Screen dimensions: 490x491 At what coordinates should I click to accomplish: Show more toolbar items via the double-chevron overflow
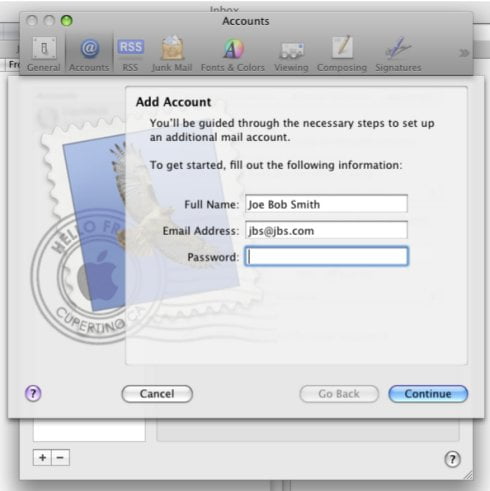point(464,53)
